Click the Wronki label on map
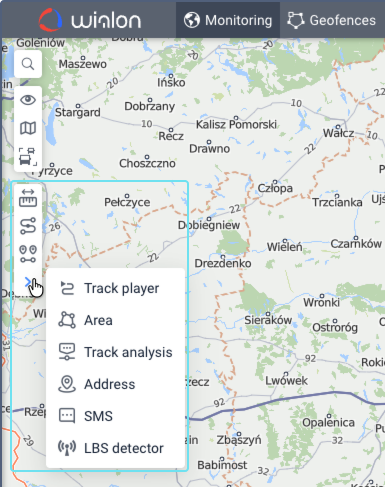This screenshot has height=487, width=385. click(321, 302)
